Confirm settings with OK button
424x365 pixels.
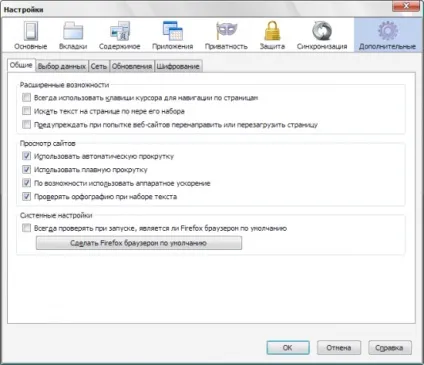(x=288, y=348)
